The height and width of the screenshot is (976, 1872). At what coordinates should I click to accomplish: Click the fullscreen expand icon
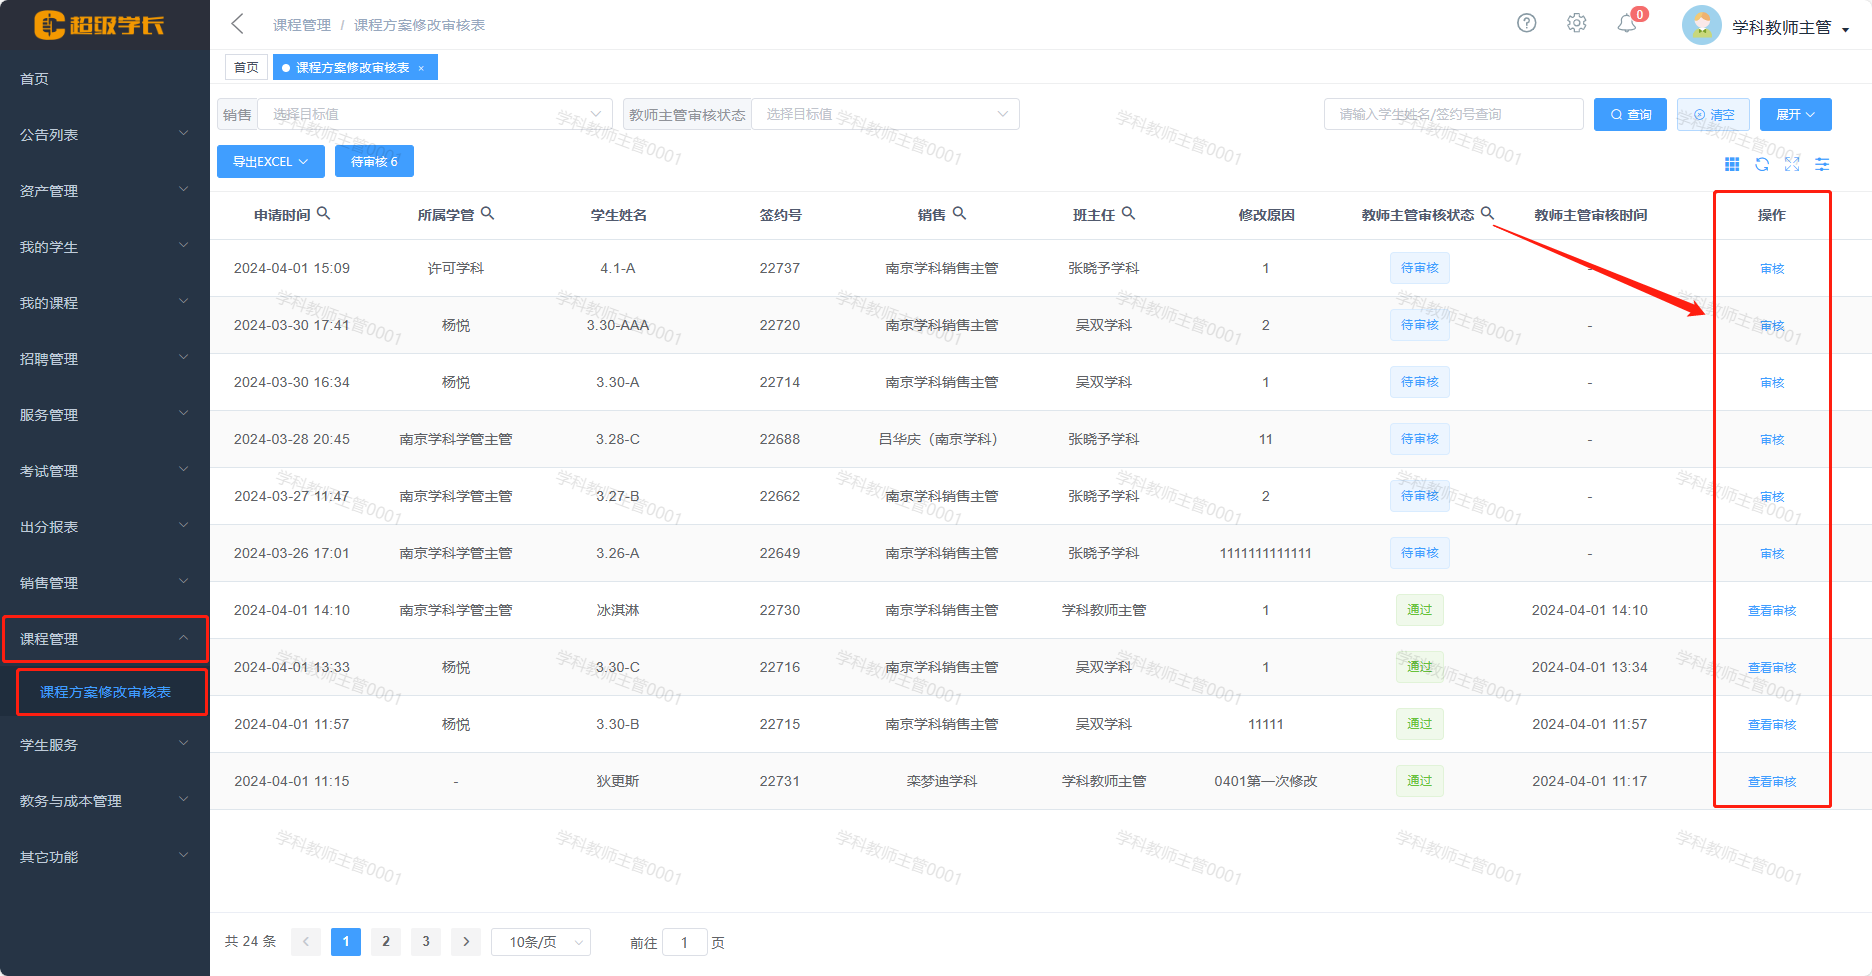[x=1792, y=164]
